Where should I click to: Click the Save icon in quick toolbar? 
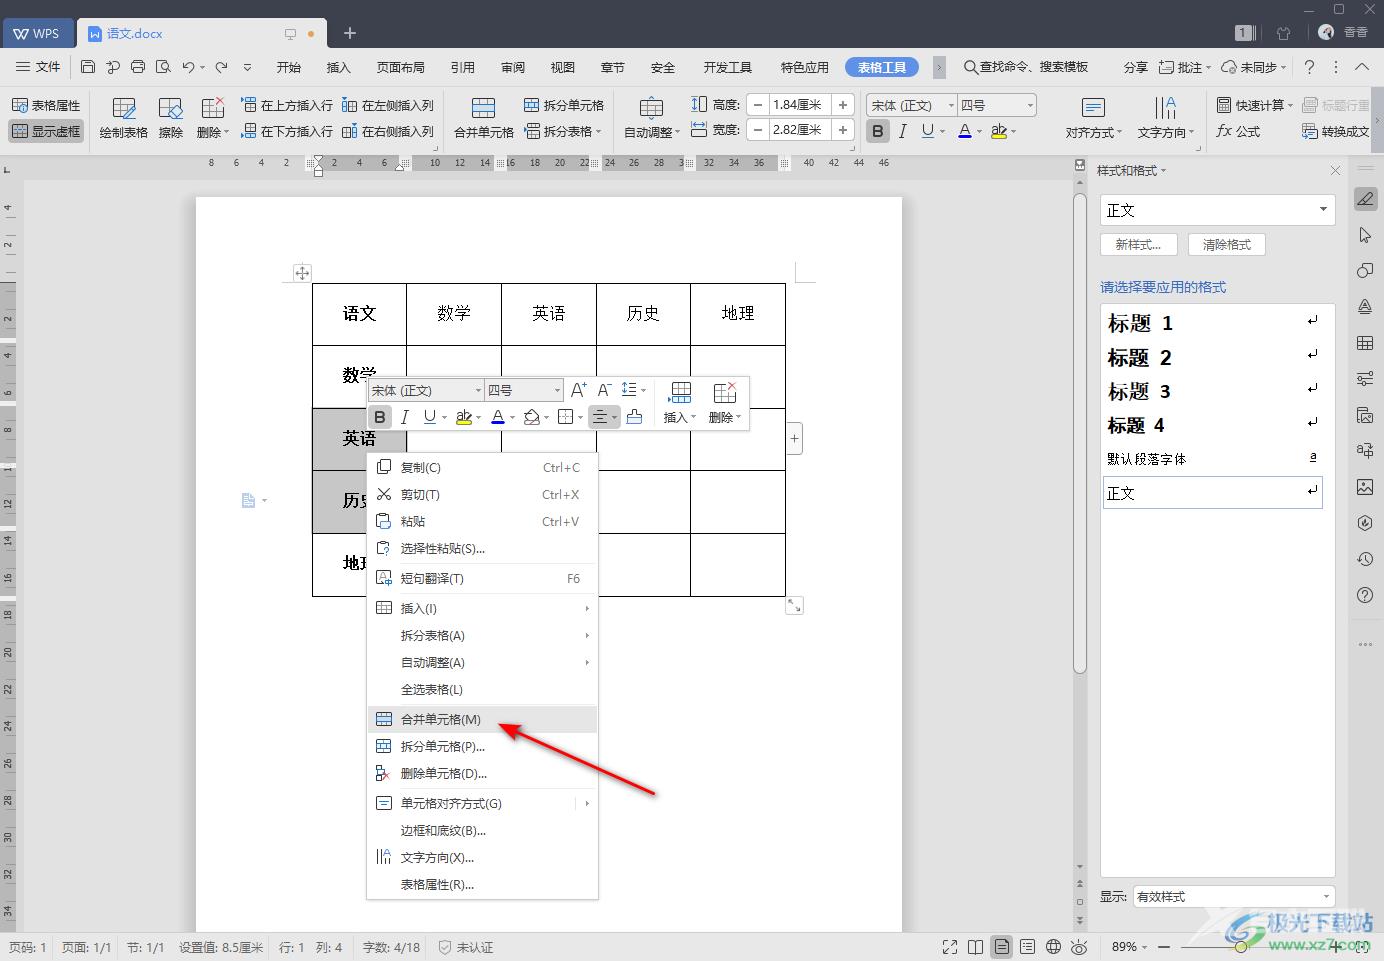tap(88, 67)
